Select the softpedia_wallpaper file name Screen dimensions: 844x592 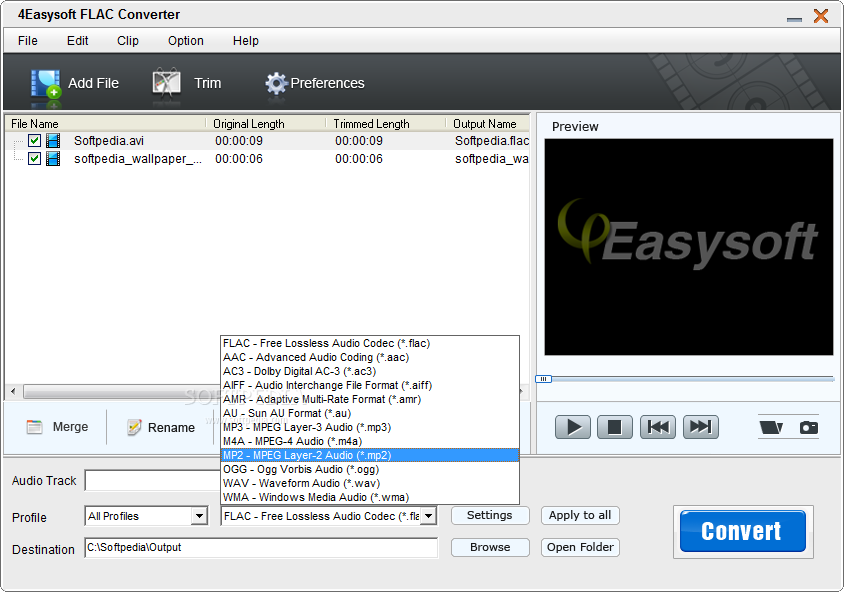click(138, 159)
